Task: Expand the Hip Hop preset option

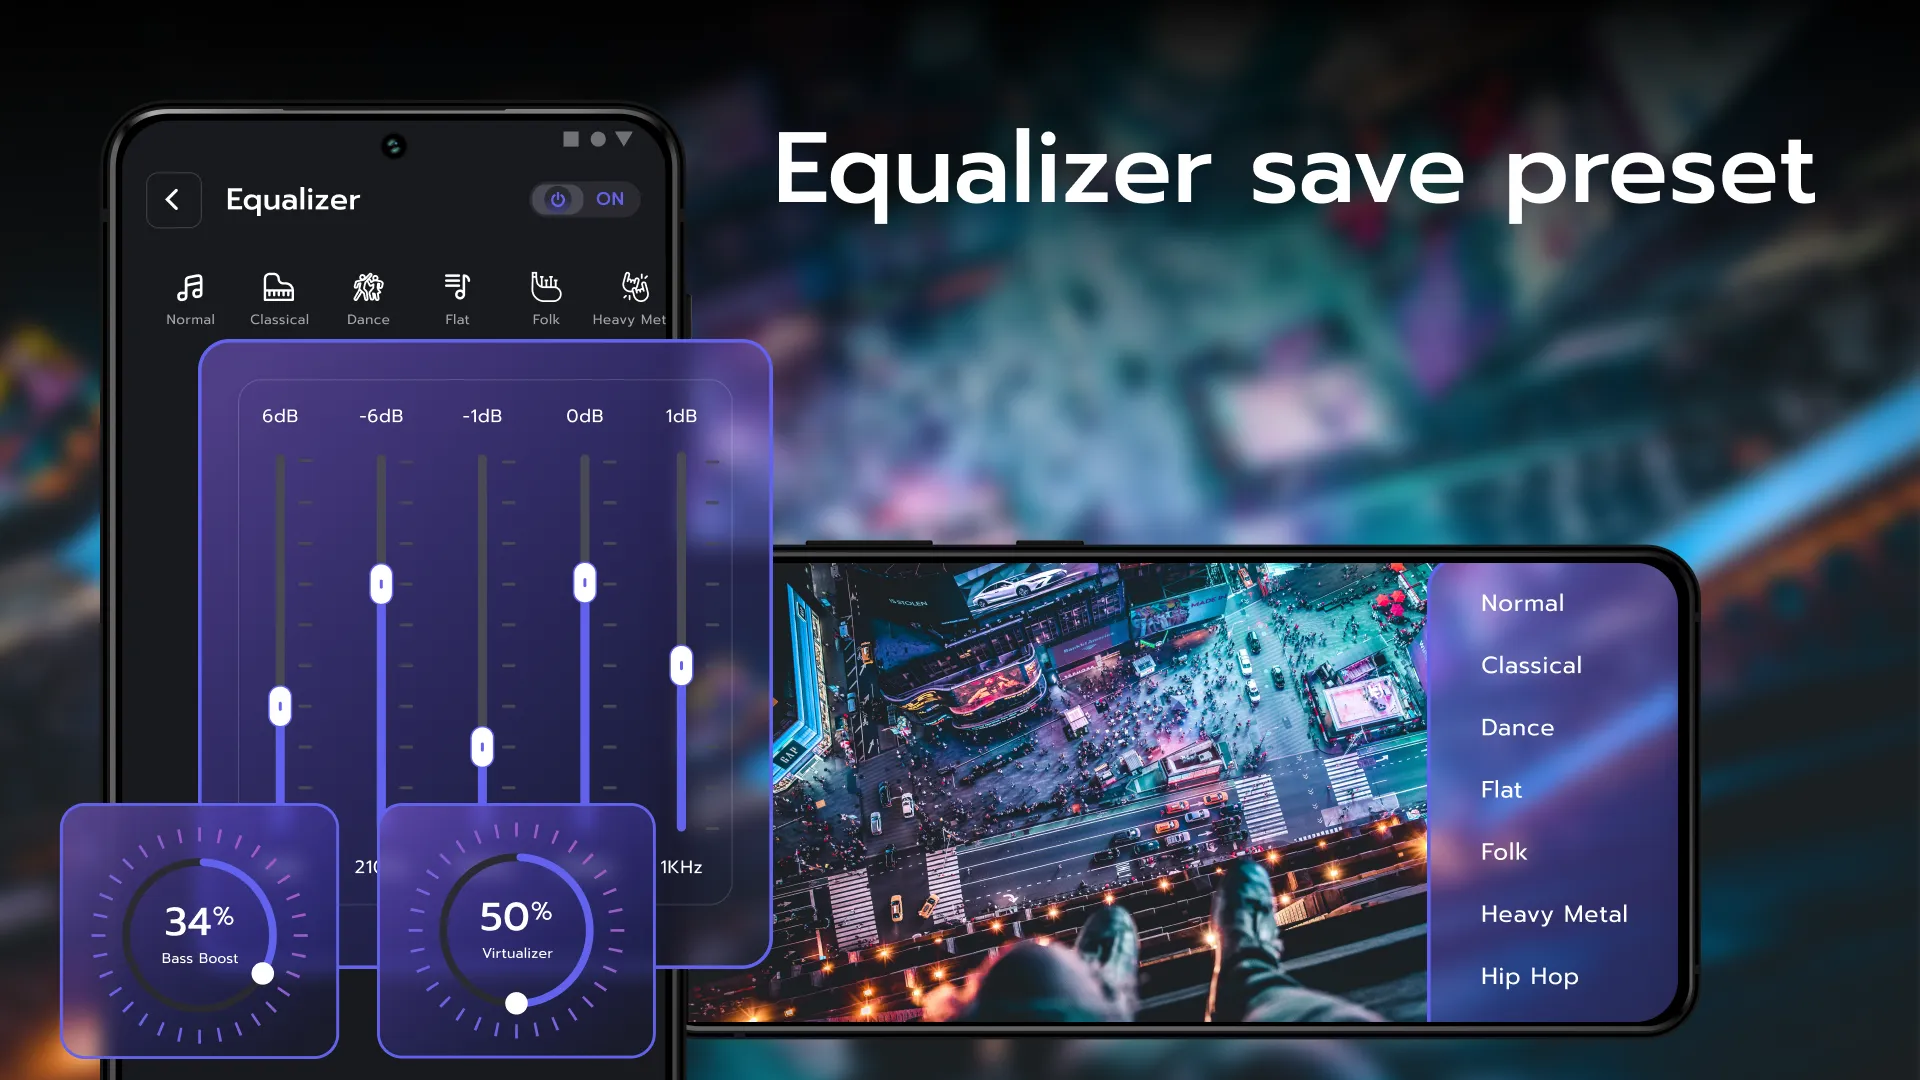Action: [x=1527, y=976]
